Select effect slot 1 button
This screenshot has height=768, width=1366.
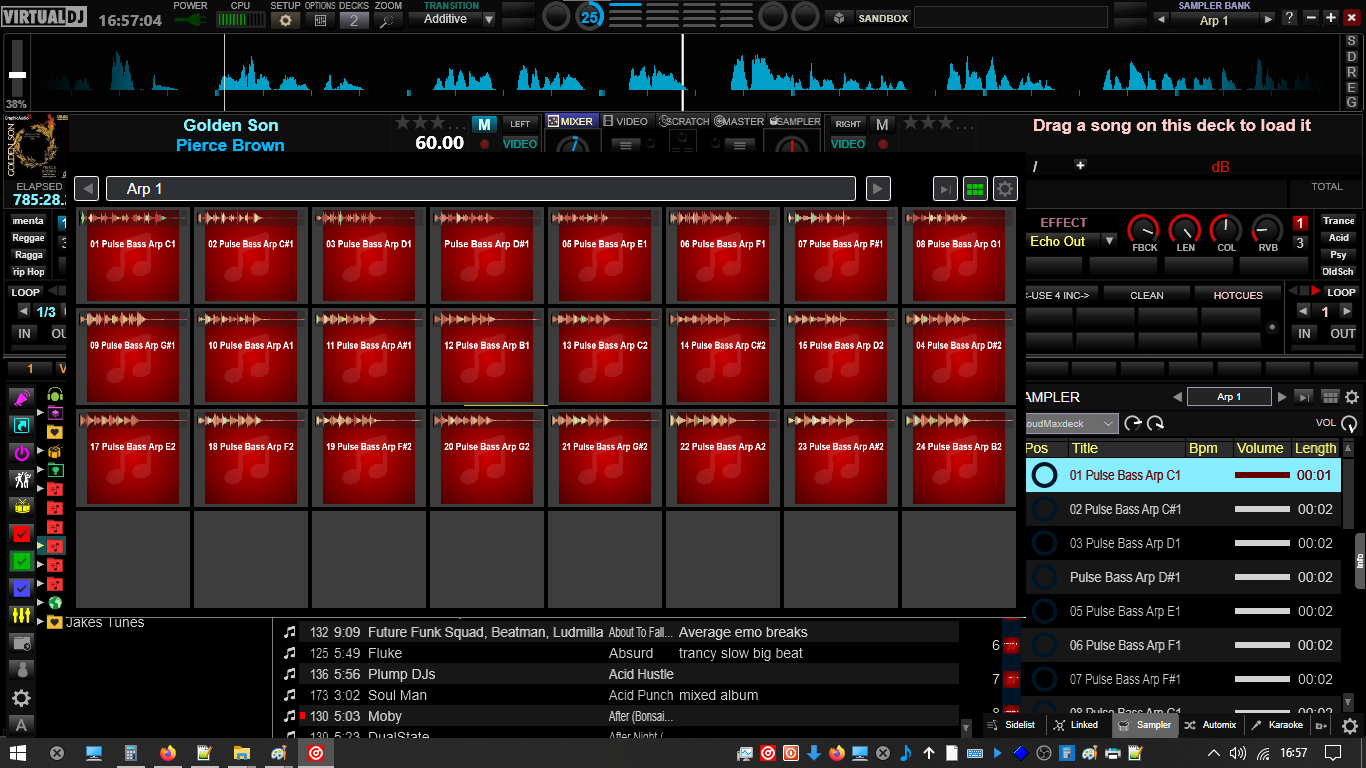click(x=1300, y=223)
